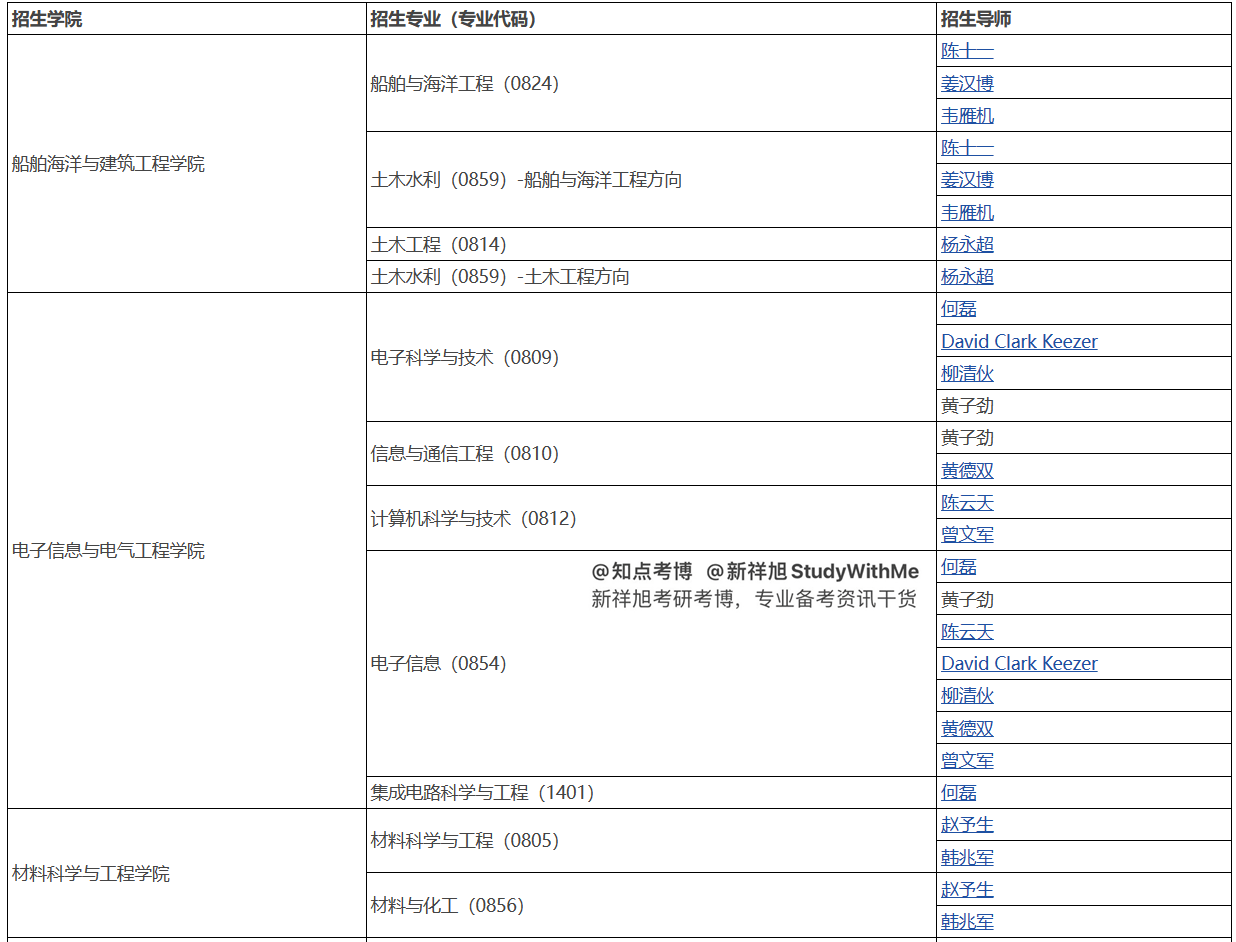This screenshot has width=1236, height=942.
Task: Open 赵予生 link under 材料与化工 (0856)
Action: 967,889
